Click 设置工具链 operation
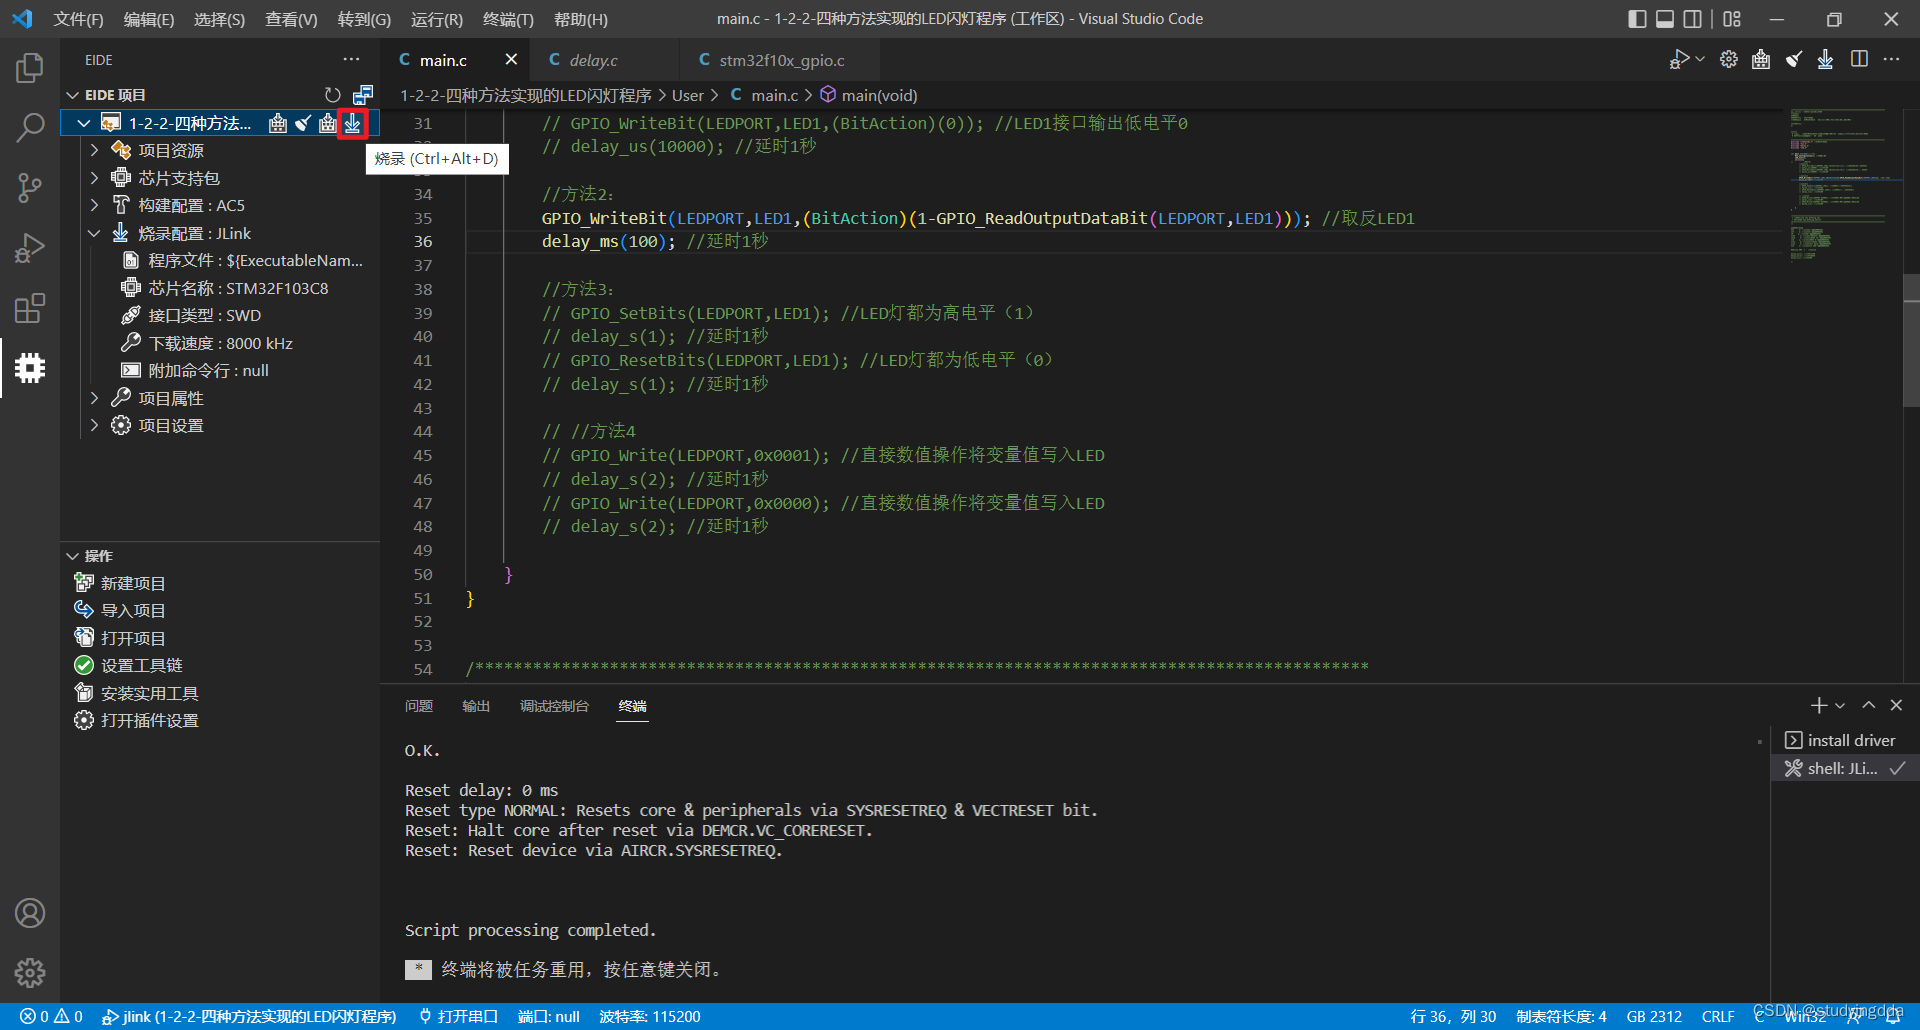Screen dimensions: 1920x1030 [141, 665]
